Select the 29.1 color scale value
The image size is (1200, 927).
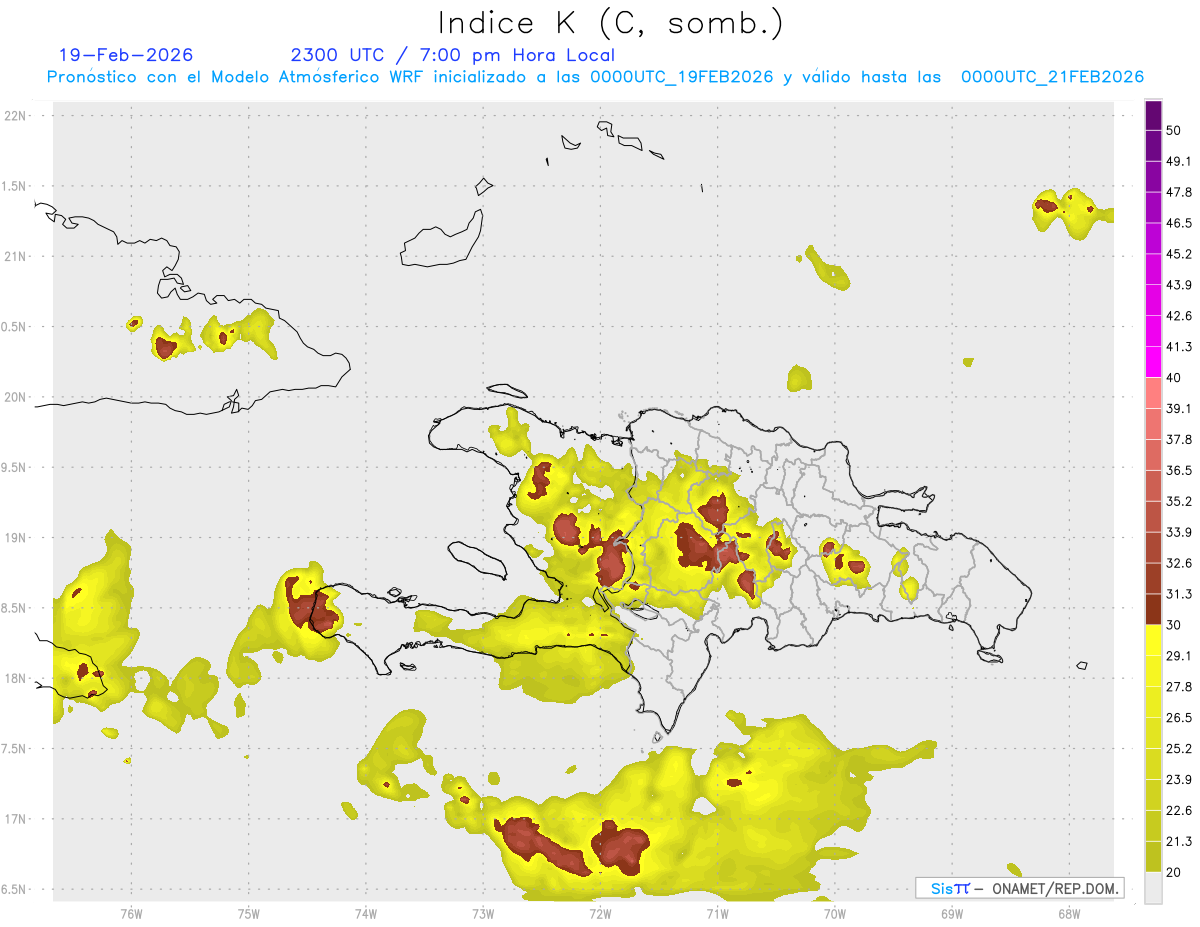(x=1179, y=656)
